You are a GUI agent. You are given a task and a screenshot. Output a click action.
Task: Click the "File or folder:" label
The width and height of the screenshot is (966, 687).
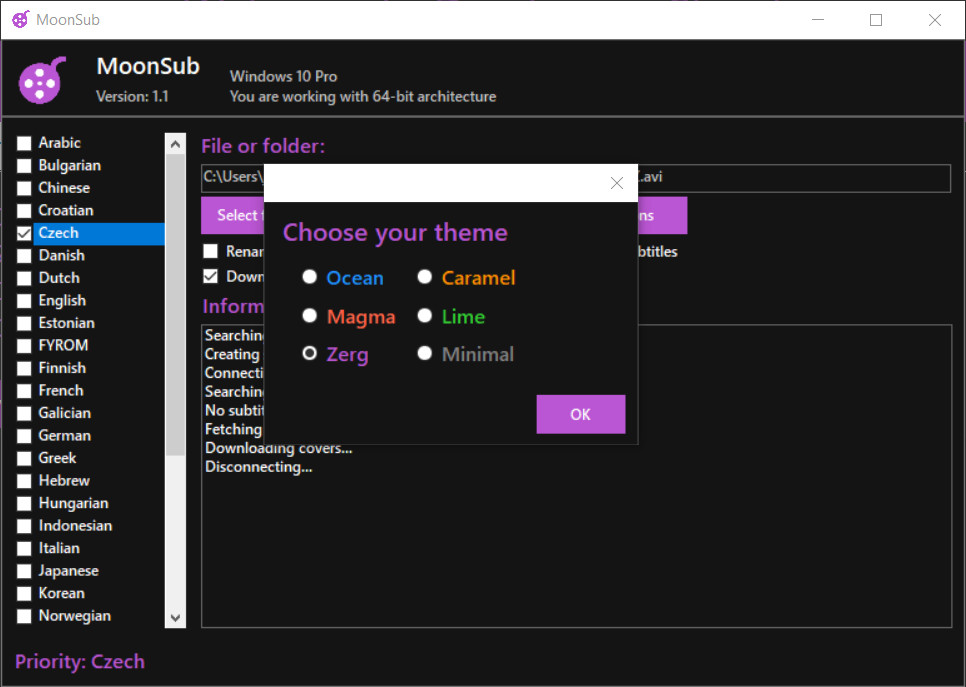263,146
